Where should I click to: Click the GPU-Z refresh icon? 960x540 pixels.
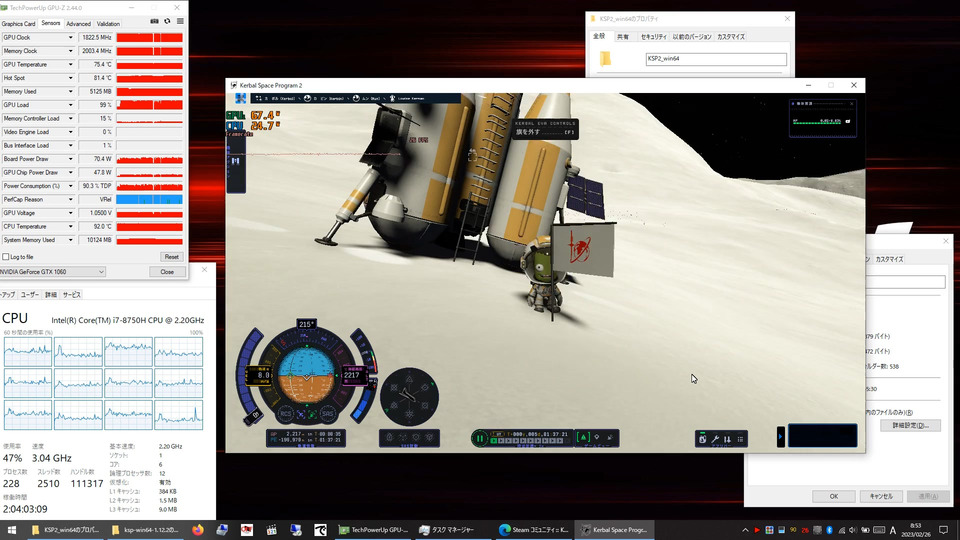[x=167, y=21]
